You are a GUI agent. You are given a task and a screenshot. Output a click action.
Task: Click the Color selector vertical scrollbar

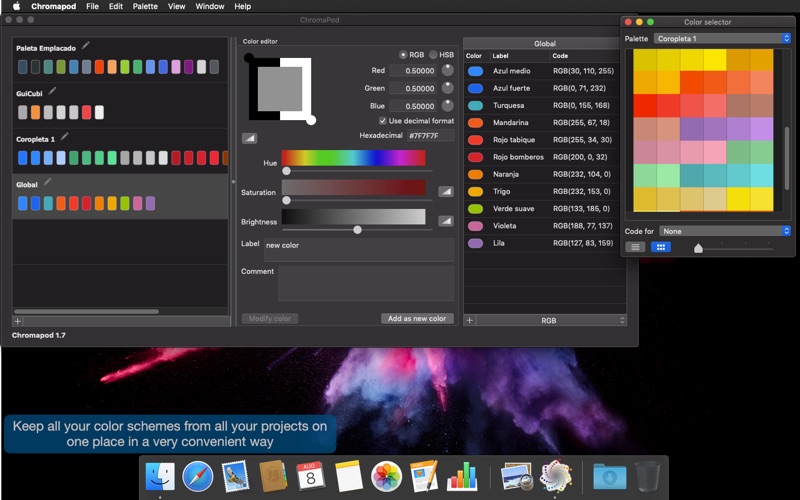(787, 158)
